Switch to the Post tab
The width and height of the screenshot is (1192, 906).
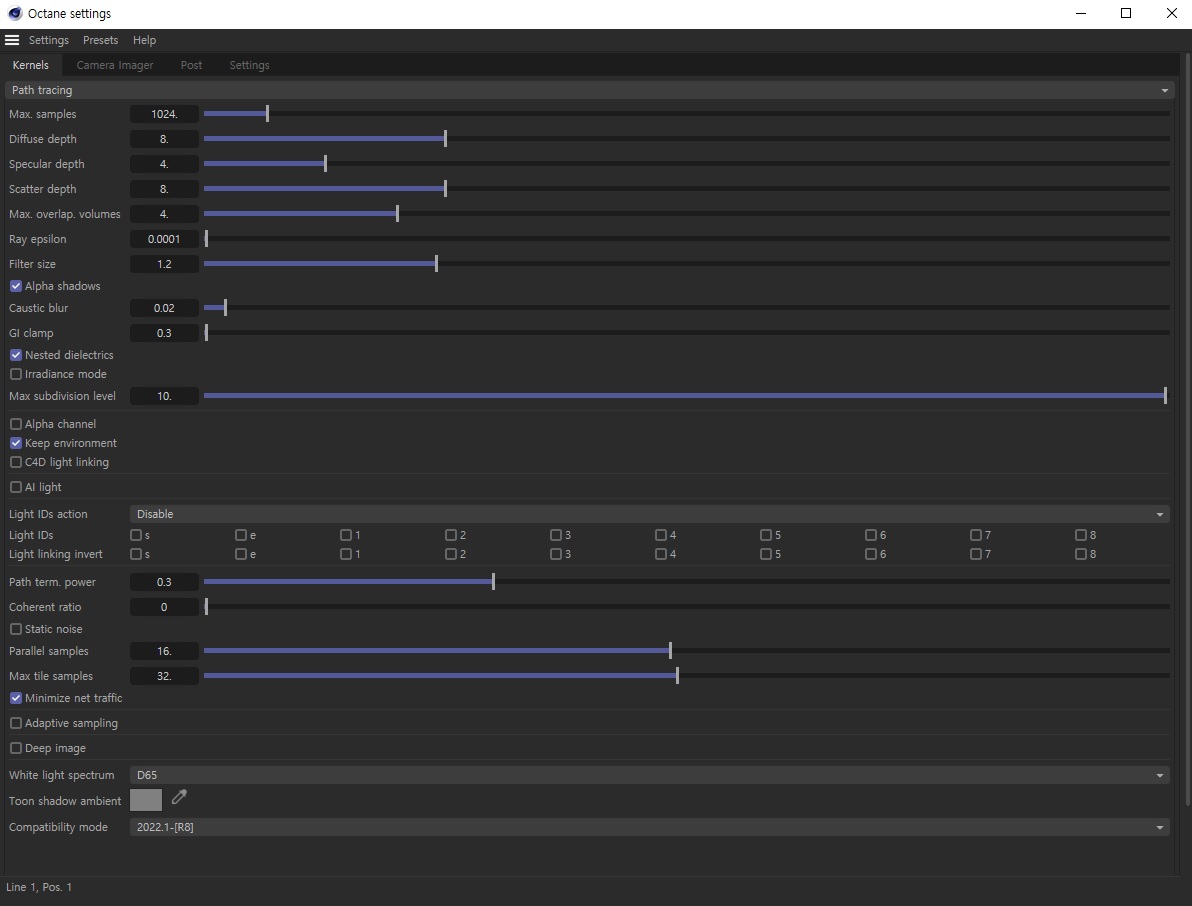pos(192,65)
